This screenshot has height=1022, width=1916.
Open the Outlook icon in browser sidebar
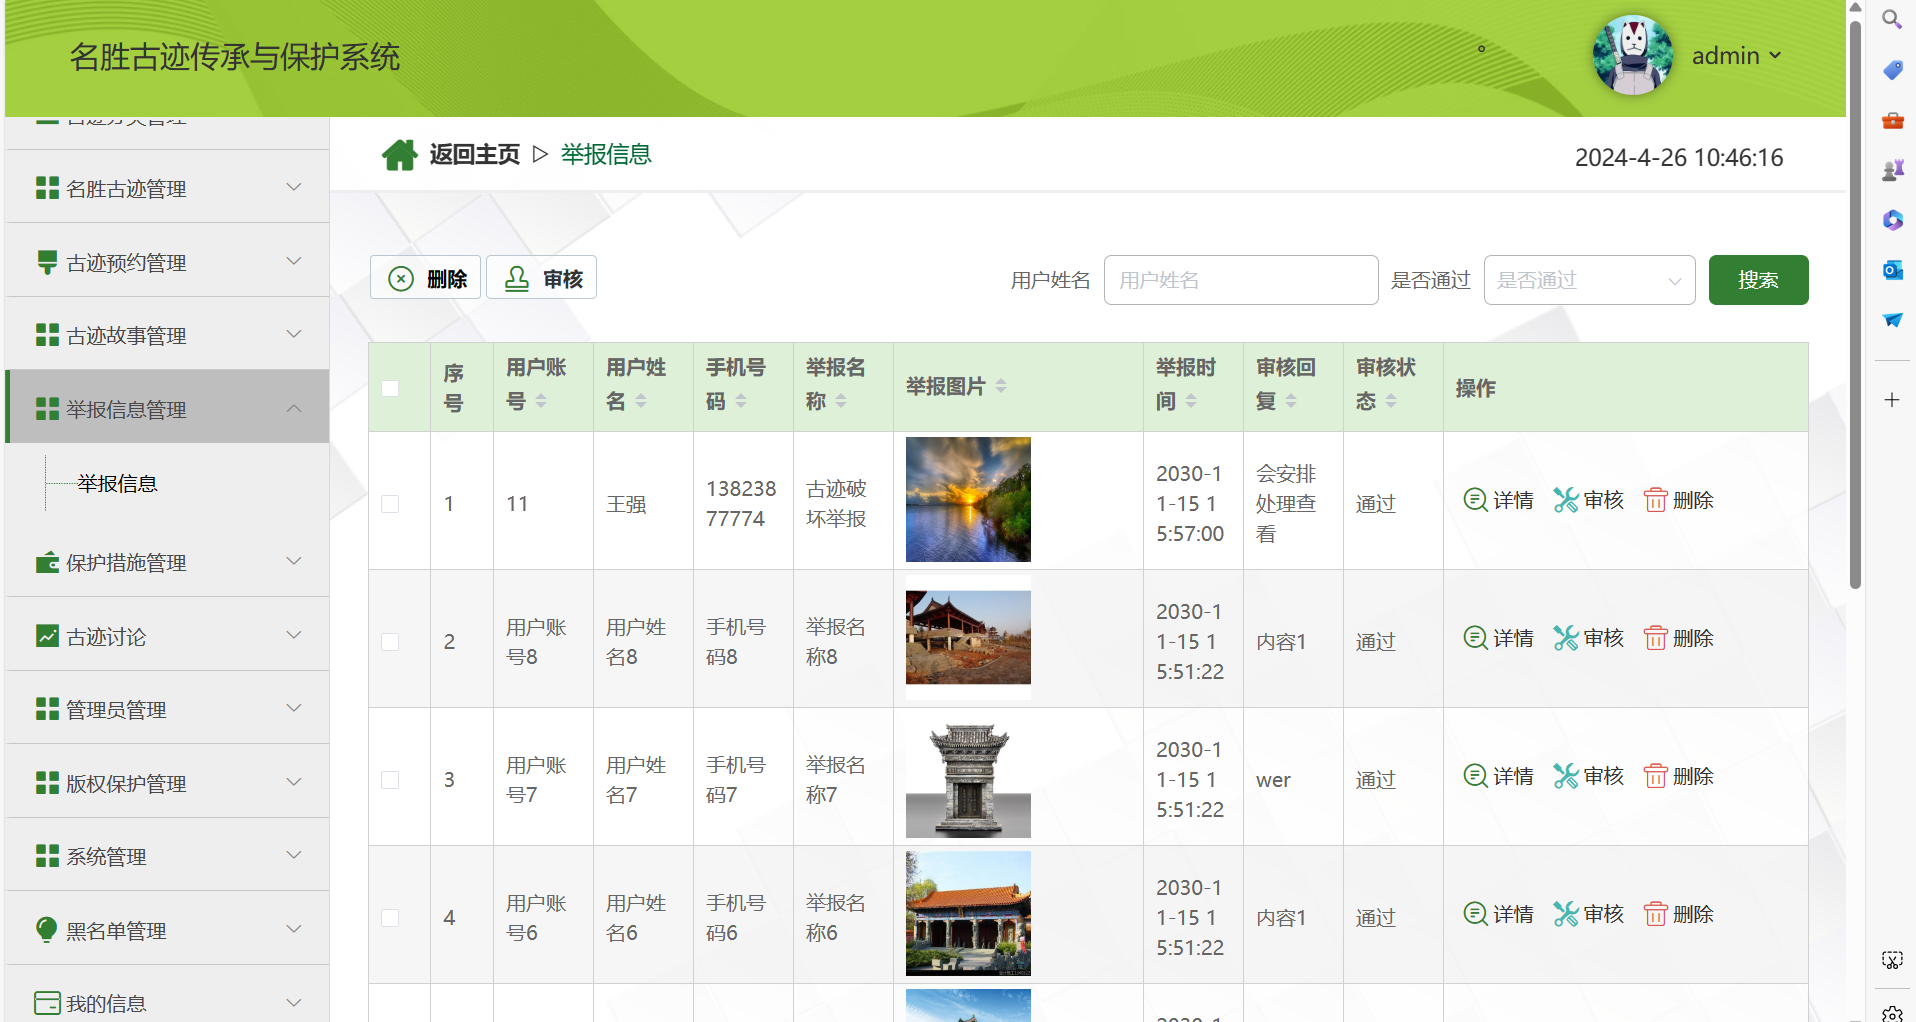1892,270
